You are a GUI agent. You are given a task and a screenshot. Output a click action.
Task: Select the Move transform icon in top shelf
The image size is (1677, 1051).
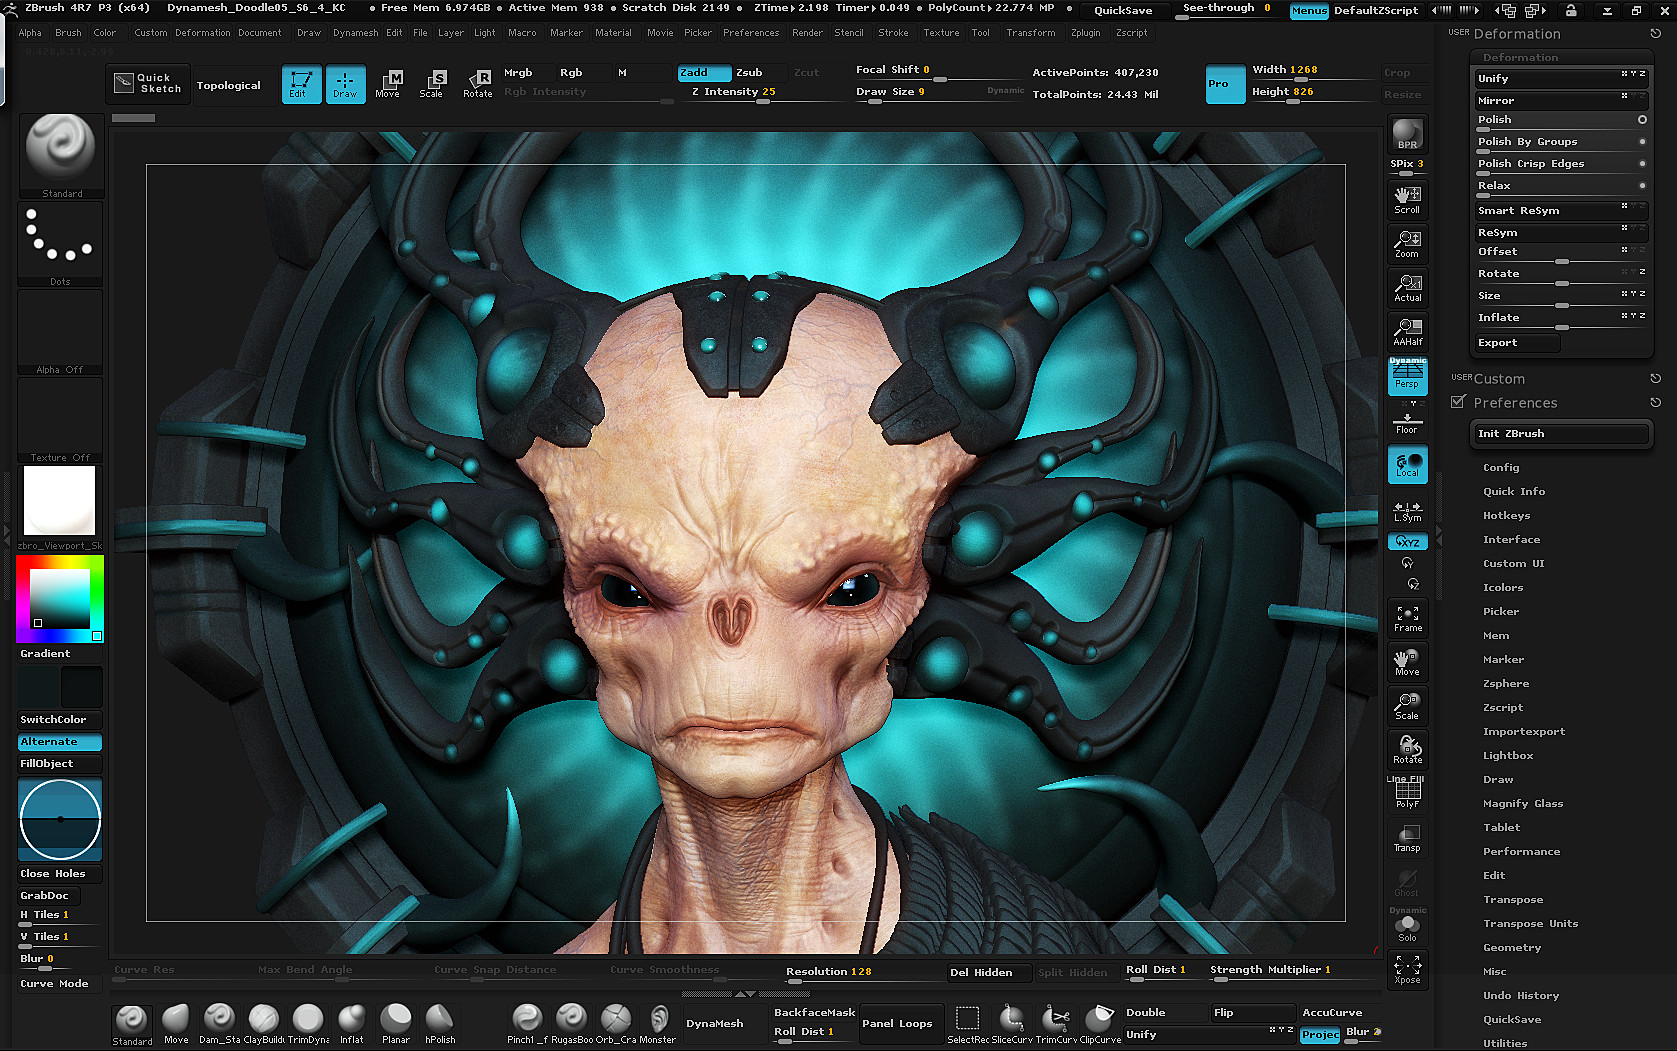[x=388, y=84]
